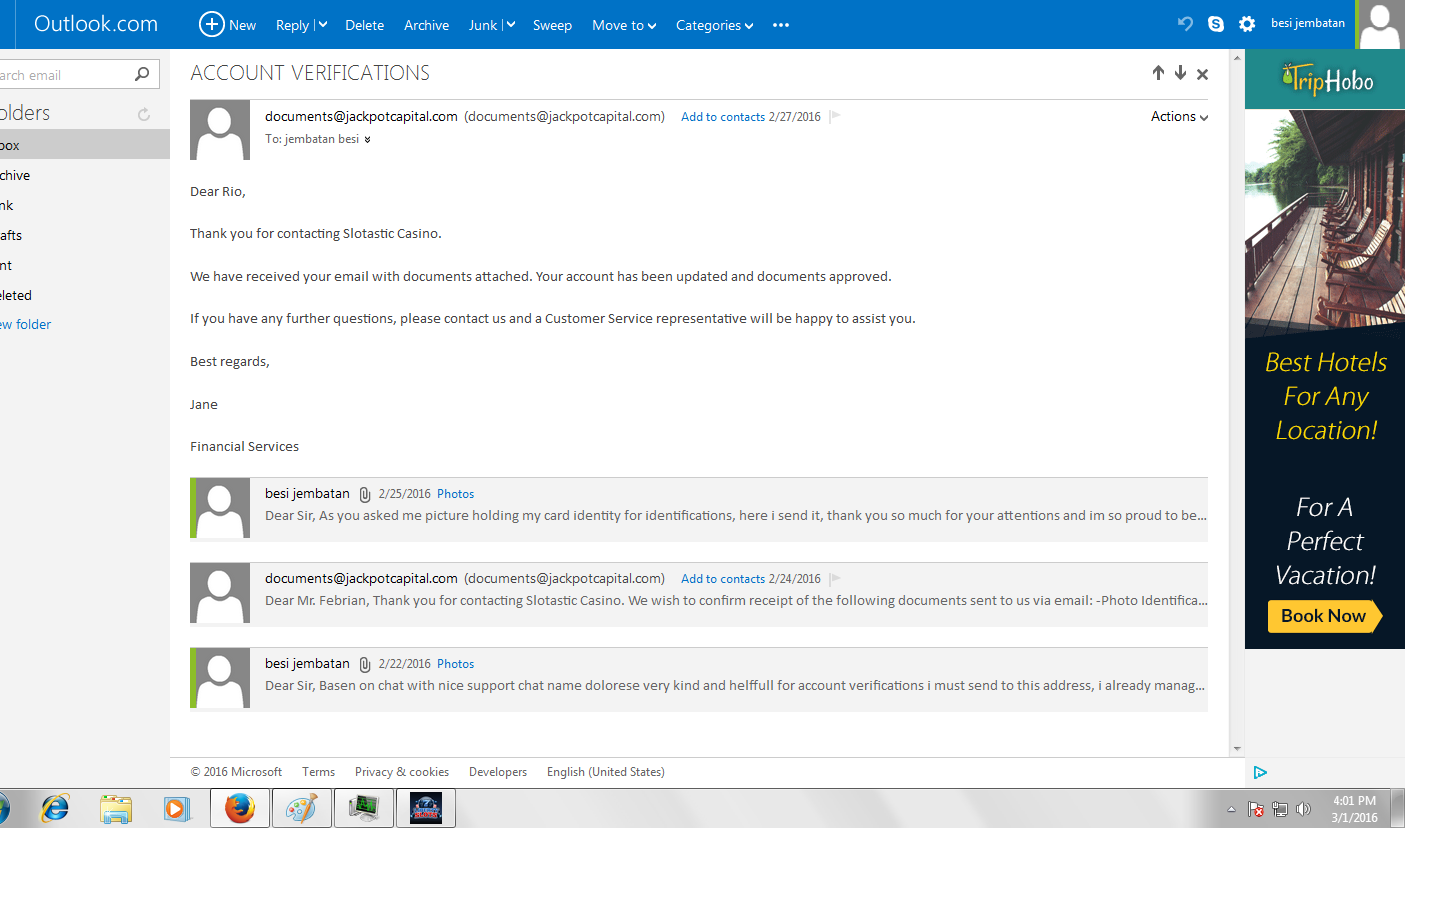Image resolution: width=1440 pixels, height=900 pixels.
Task: Click the Junk button
Action: click(x=483, y=25)
